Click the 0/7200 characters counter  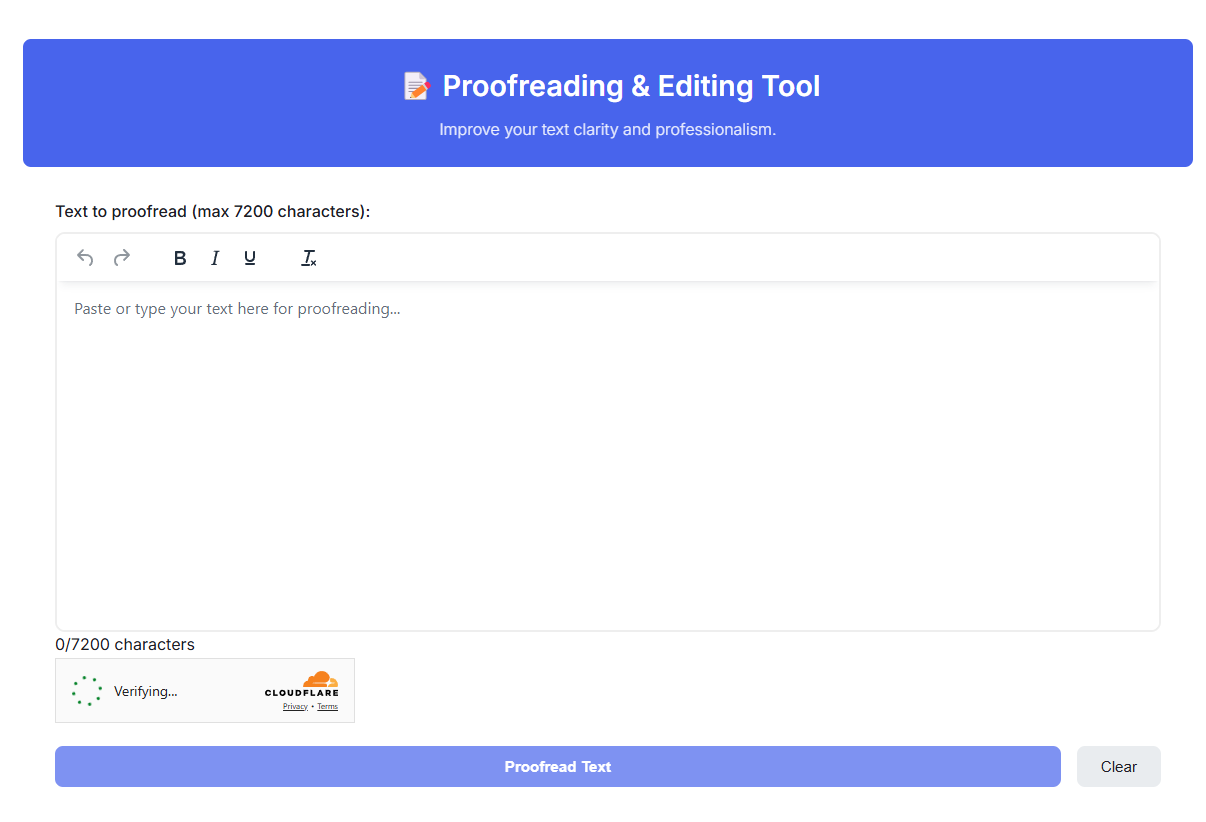point(125,645)
